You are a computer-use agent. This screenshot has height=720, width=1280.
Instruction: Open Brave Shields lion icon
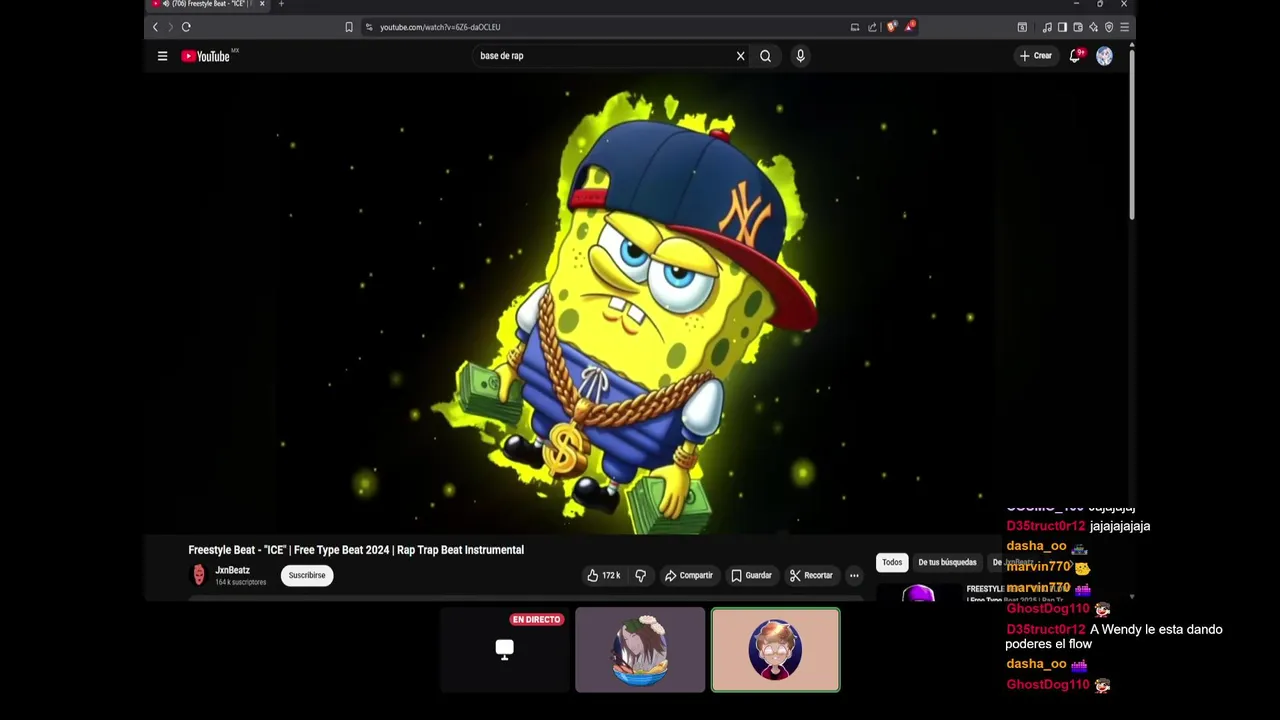pos(891,27)
